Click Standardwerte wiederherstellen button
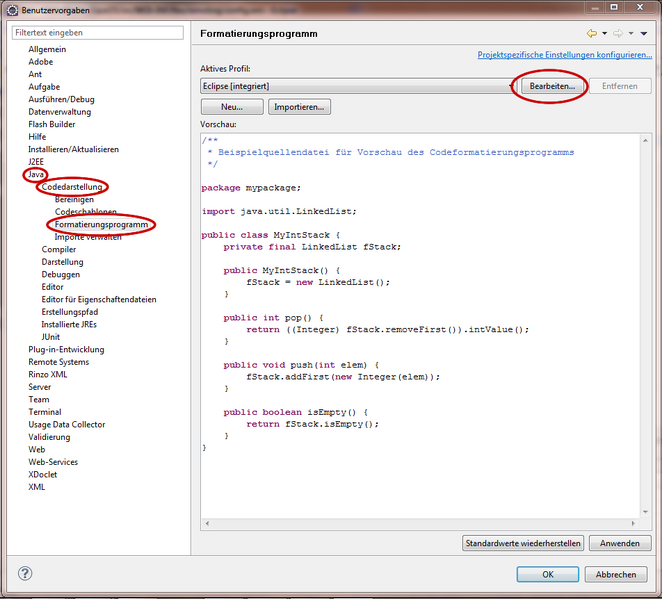 (x=523, y=543)
